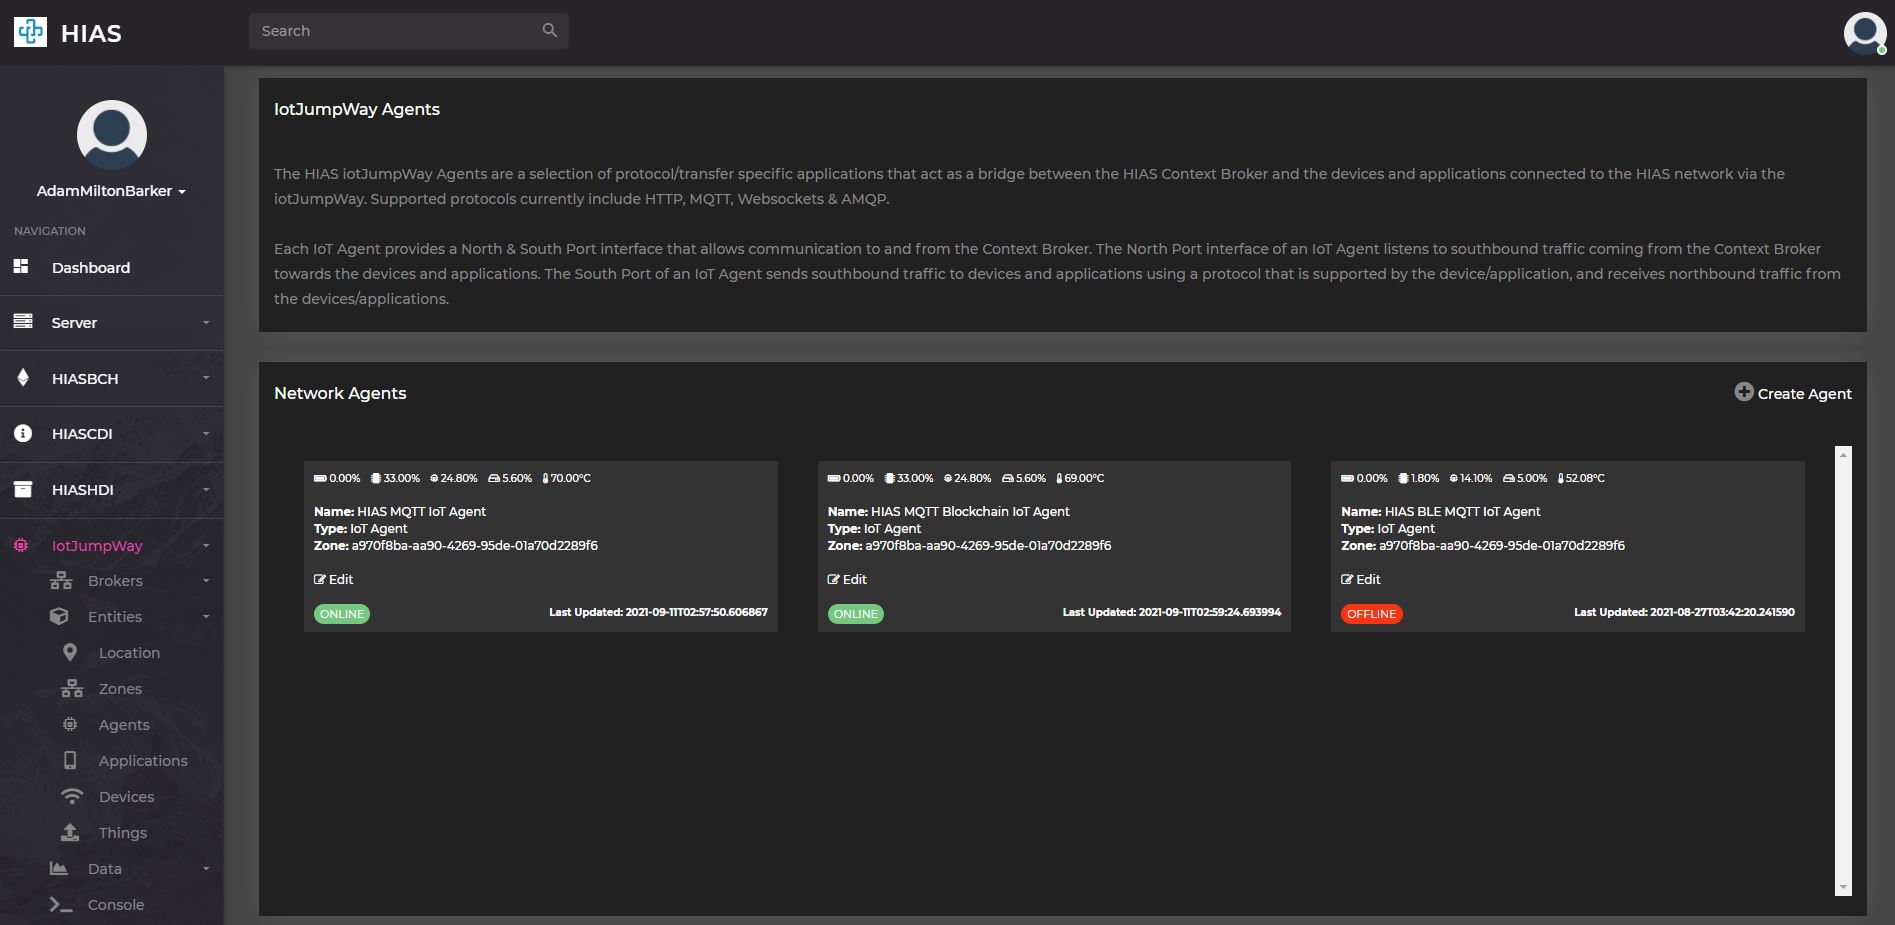Click ONLINE badge on HIAS MQTT IoT Agent
The image size is (1895, 925).
[x=342, y=614]
